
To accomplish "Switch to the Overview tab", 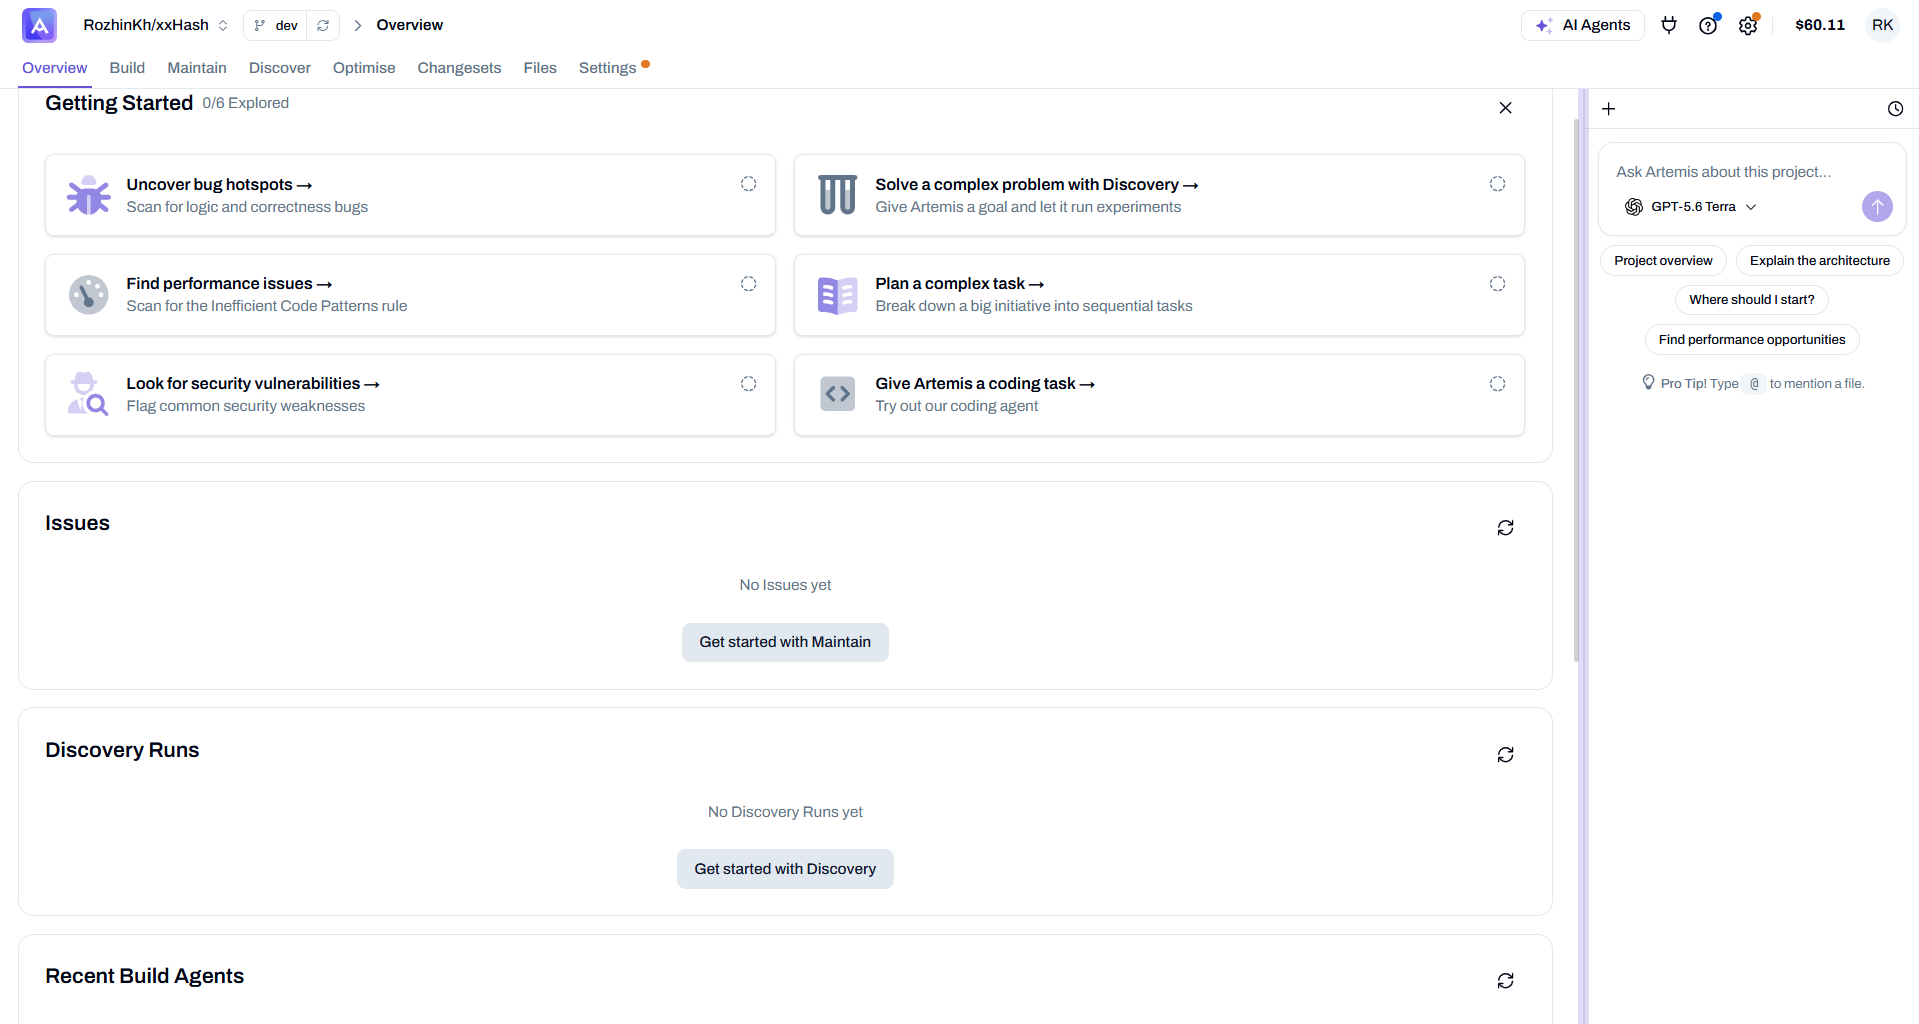I will [x=55, y=68].
